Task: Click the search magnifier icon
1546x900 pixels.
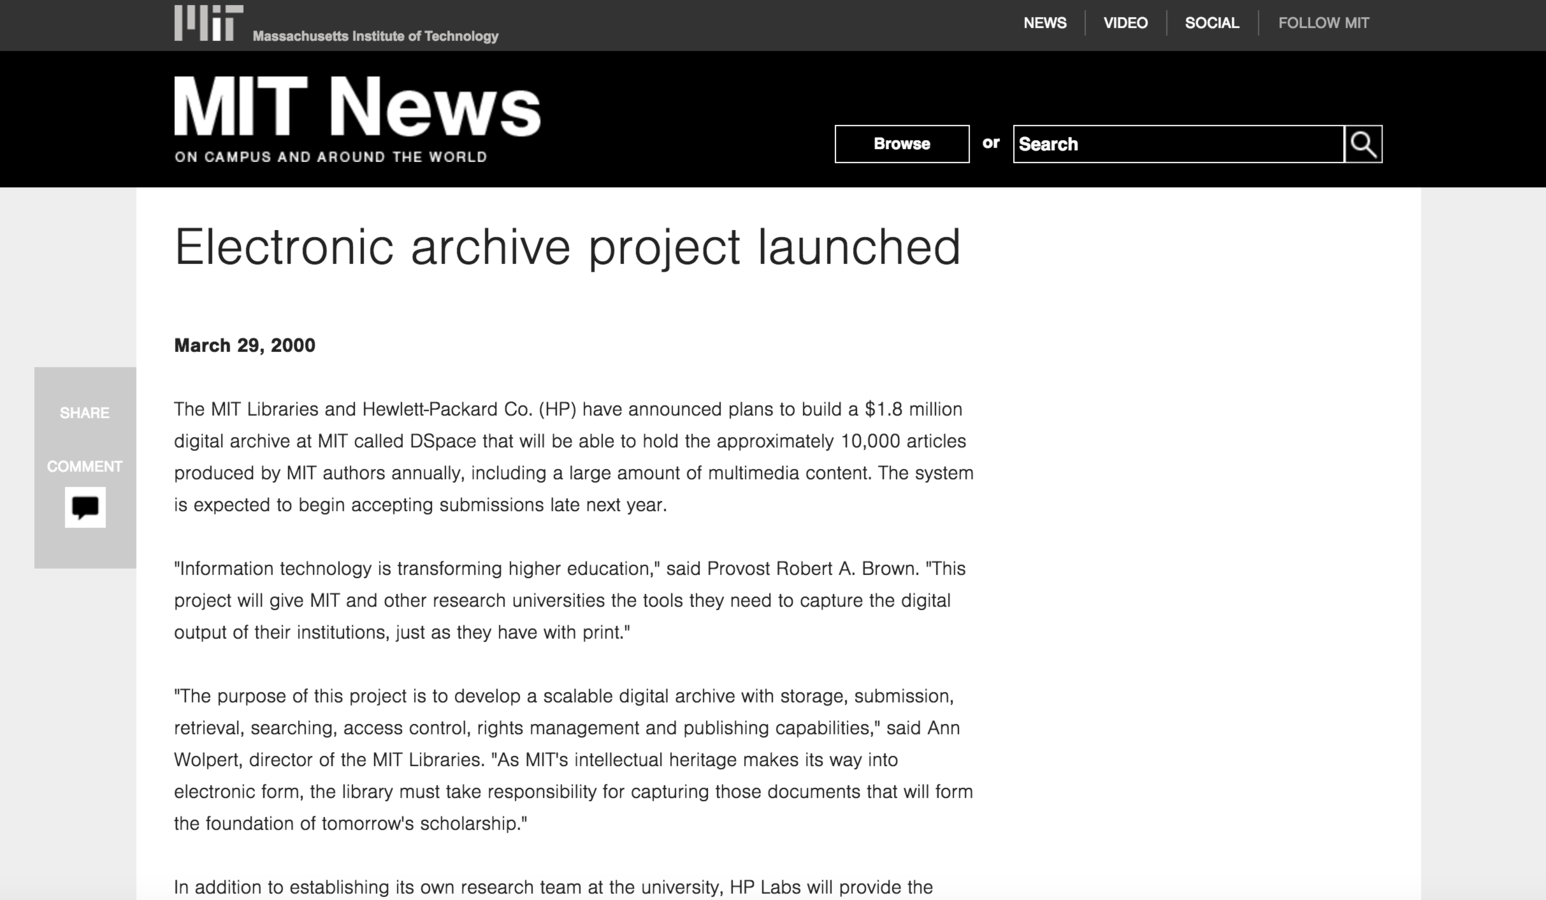Action: click(x=1363, y=144)
